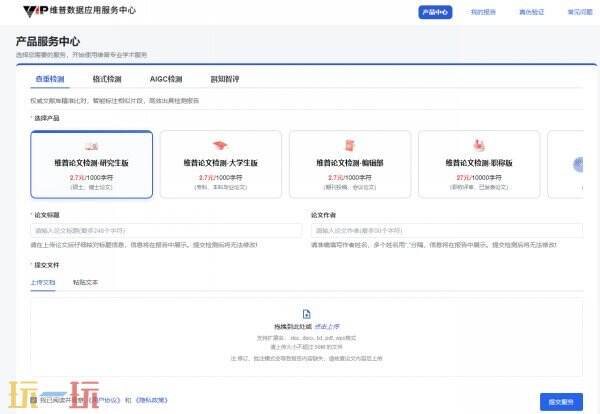Click the 27元/10000字符 price on 职称版 card
The image size is (600, 414).
tap(479, 178)
